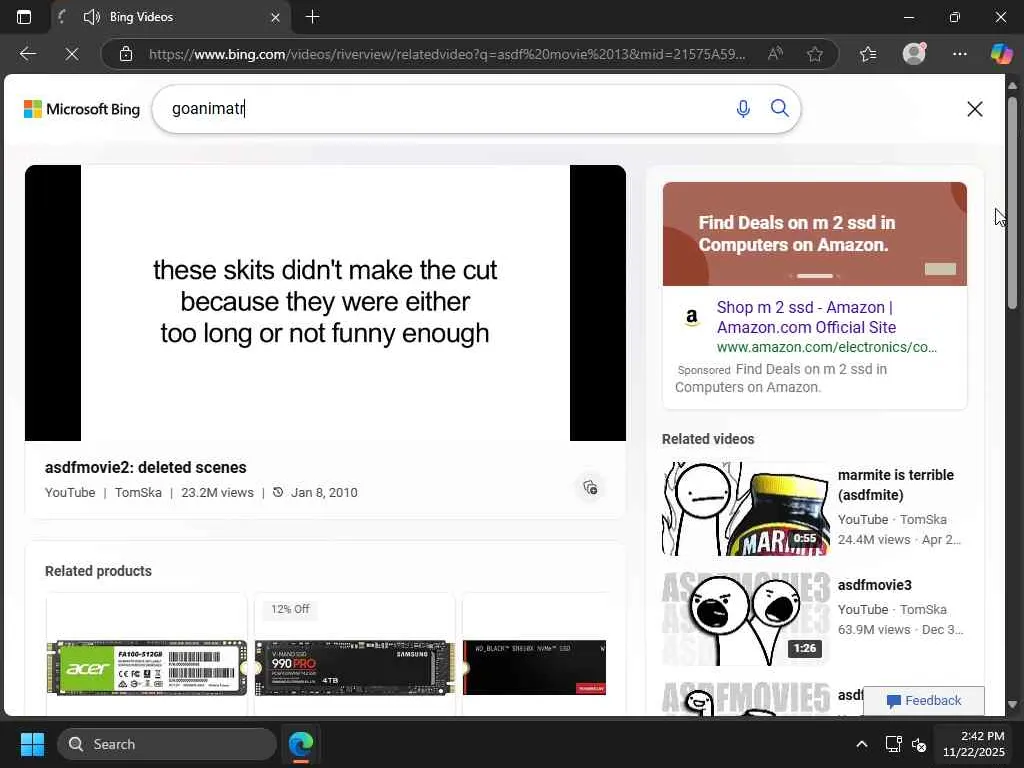Screen dimensions: 1024x768
Task: Open marmite is terrible thumbnail
Action: click(746, 509)
